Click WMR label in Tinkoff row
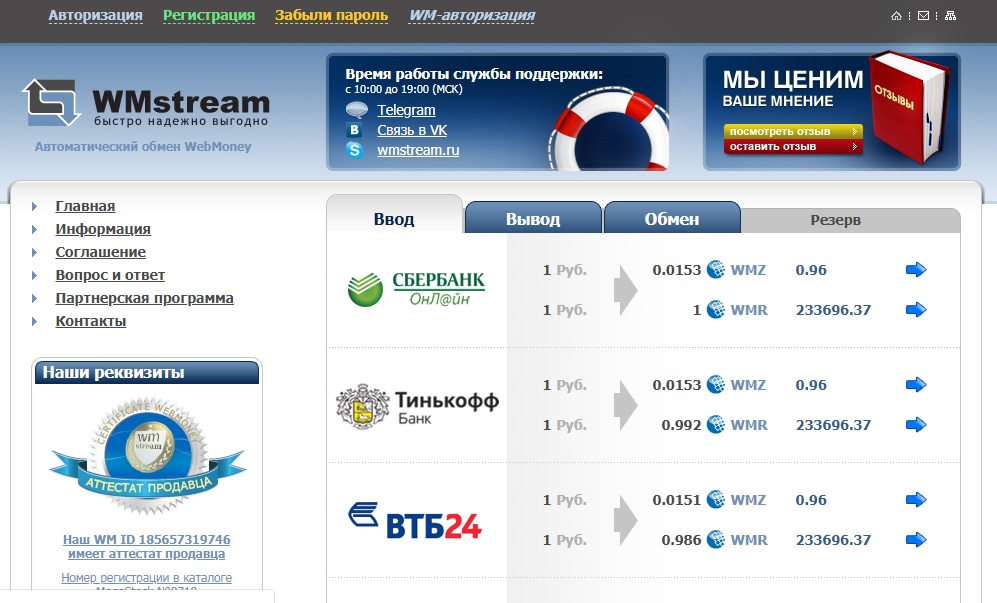 (x=749, y=425)
